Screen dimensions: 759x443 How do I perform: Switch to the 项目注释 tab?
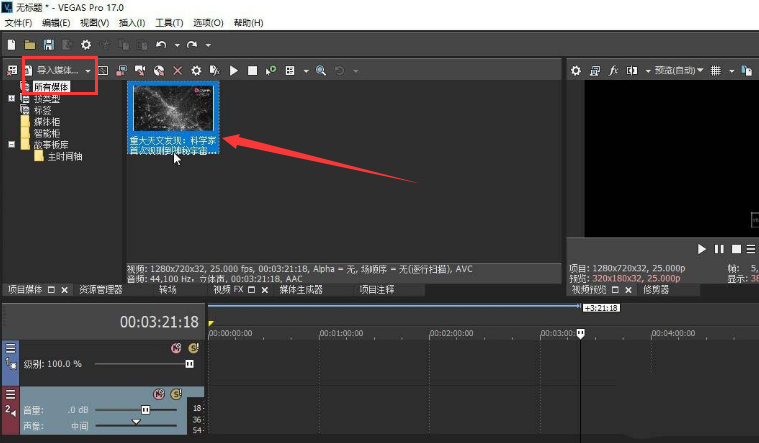tap(377, 290)
